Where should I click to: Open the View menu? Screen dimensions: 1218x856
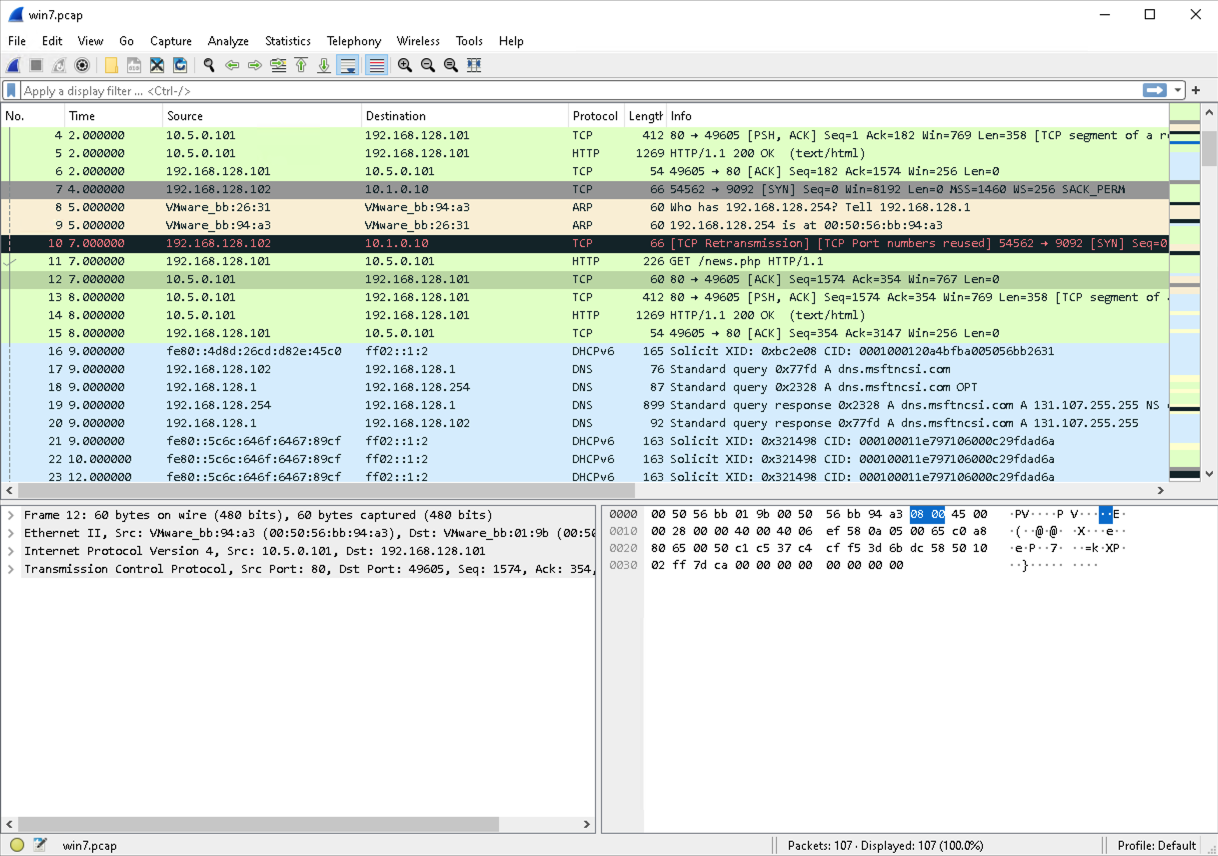(90, 41)
